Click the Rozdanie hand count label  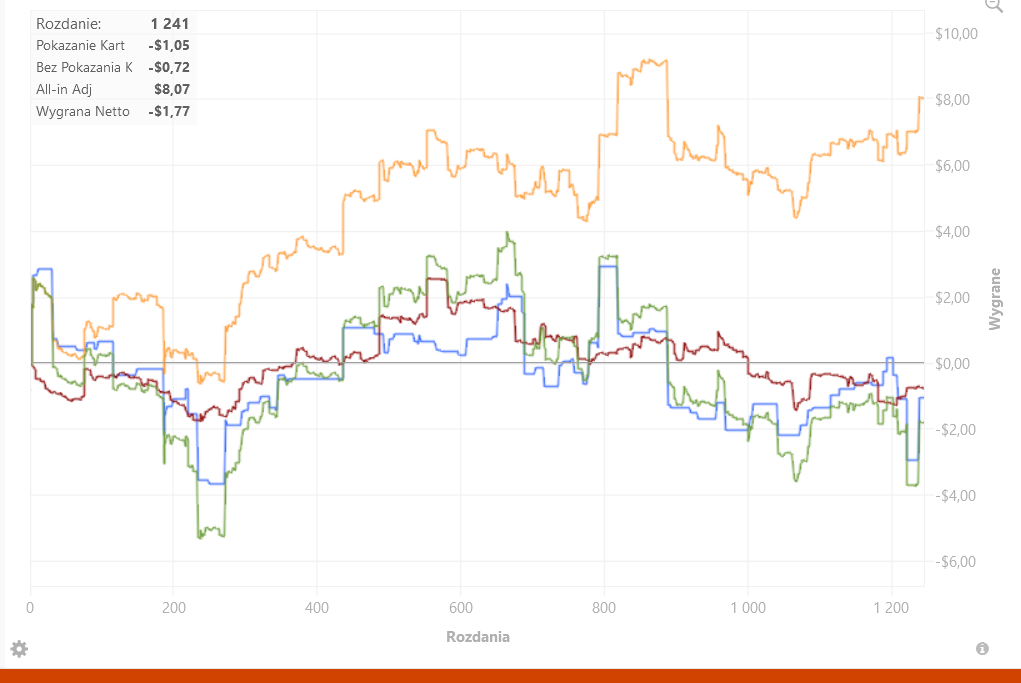[68, 24]
